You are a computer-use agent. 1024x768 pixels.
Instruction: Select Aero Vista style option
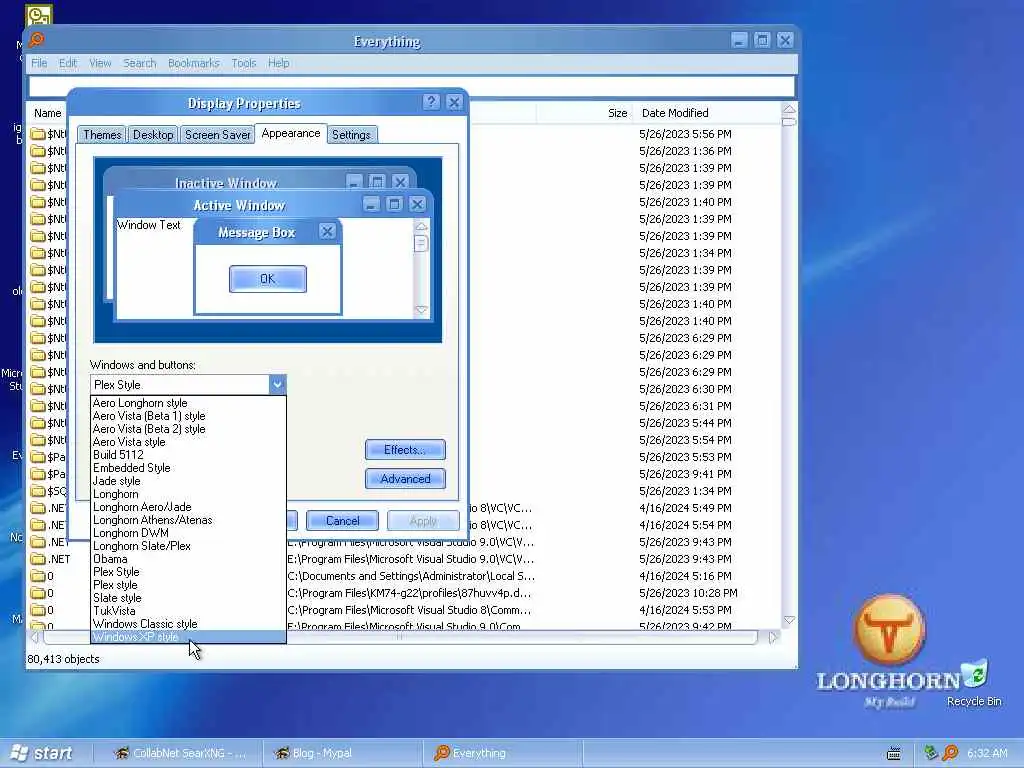[x=188, y=442]
